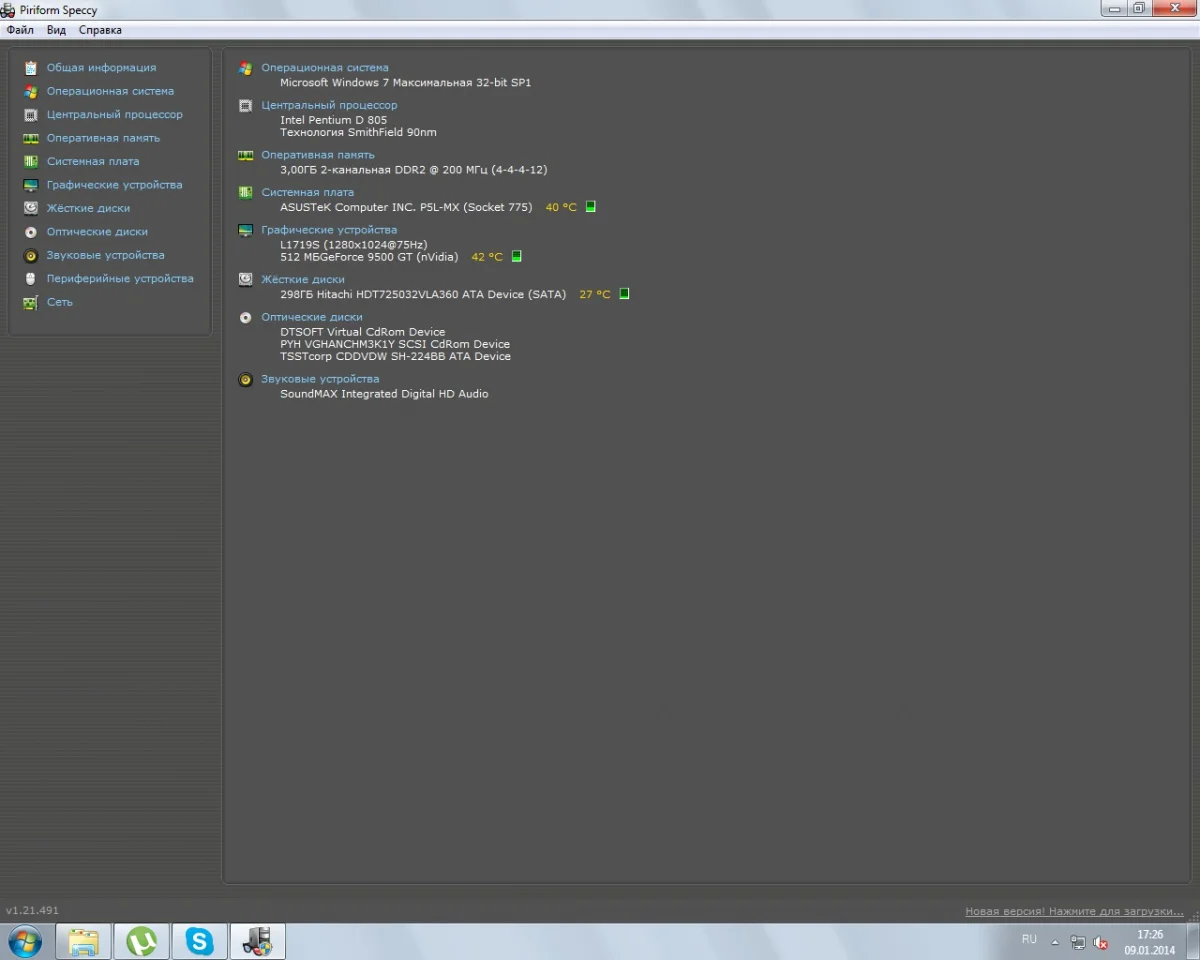The height and width of the screenshot is (960, 1200).
Task: Click green temperature indicator next to 40 °C
Action: click(x=590, y=207)
